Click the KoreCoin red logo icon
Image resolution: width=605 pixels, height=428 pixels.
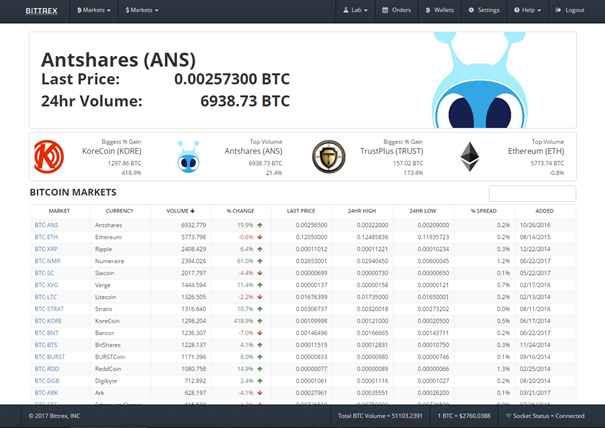49,156
